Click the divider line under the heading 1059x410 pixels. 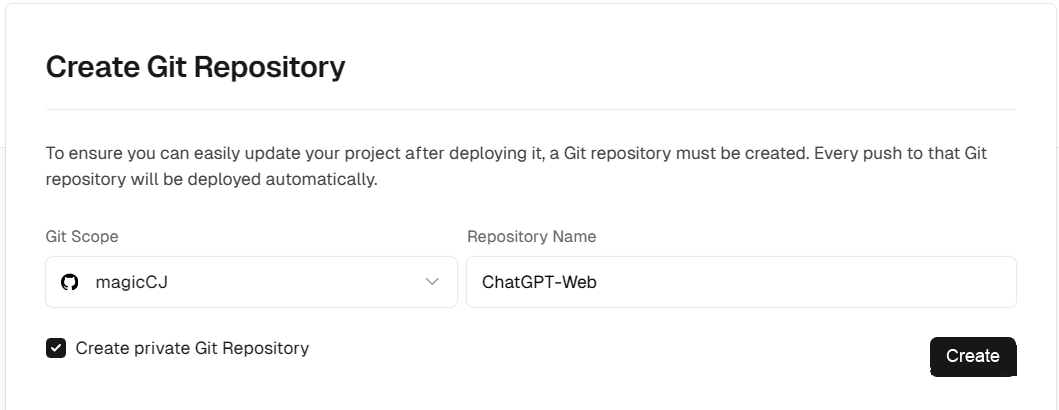(x=530, y=109)
